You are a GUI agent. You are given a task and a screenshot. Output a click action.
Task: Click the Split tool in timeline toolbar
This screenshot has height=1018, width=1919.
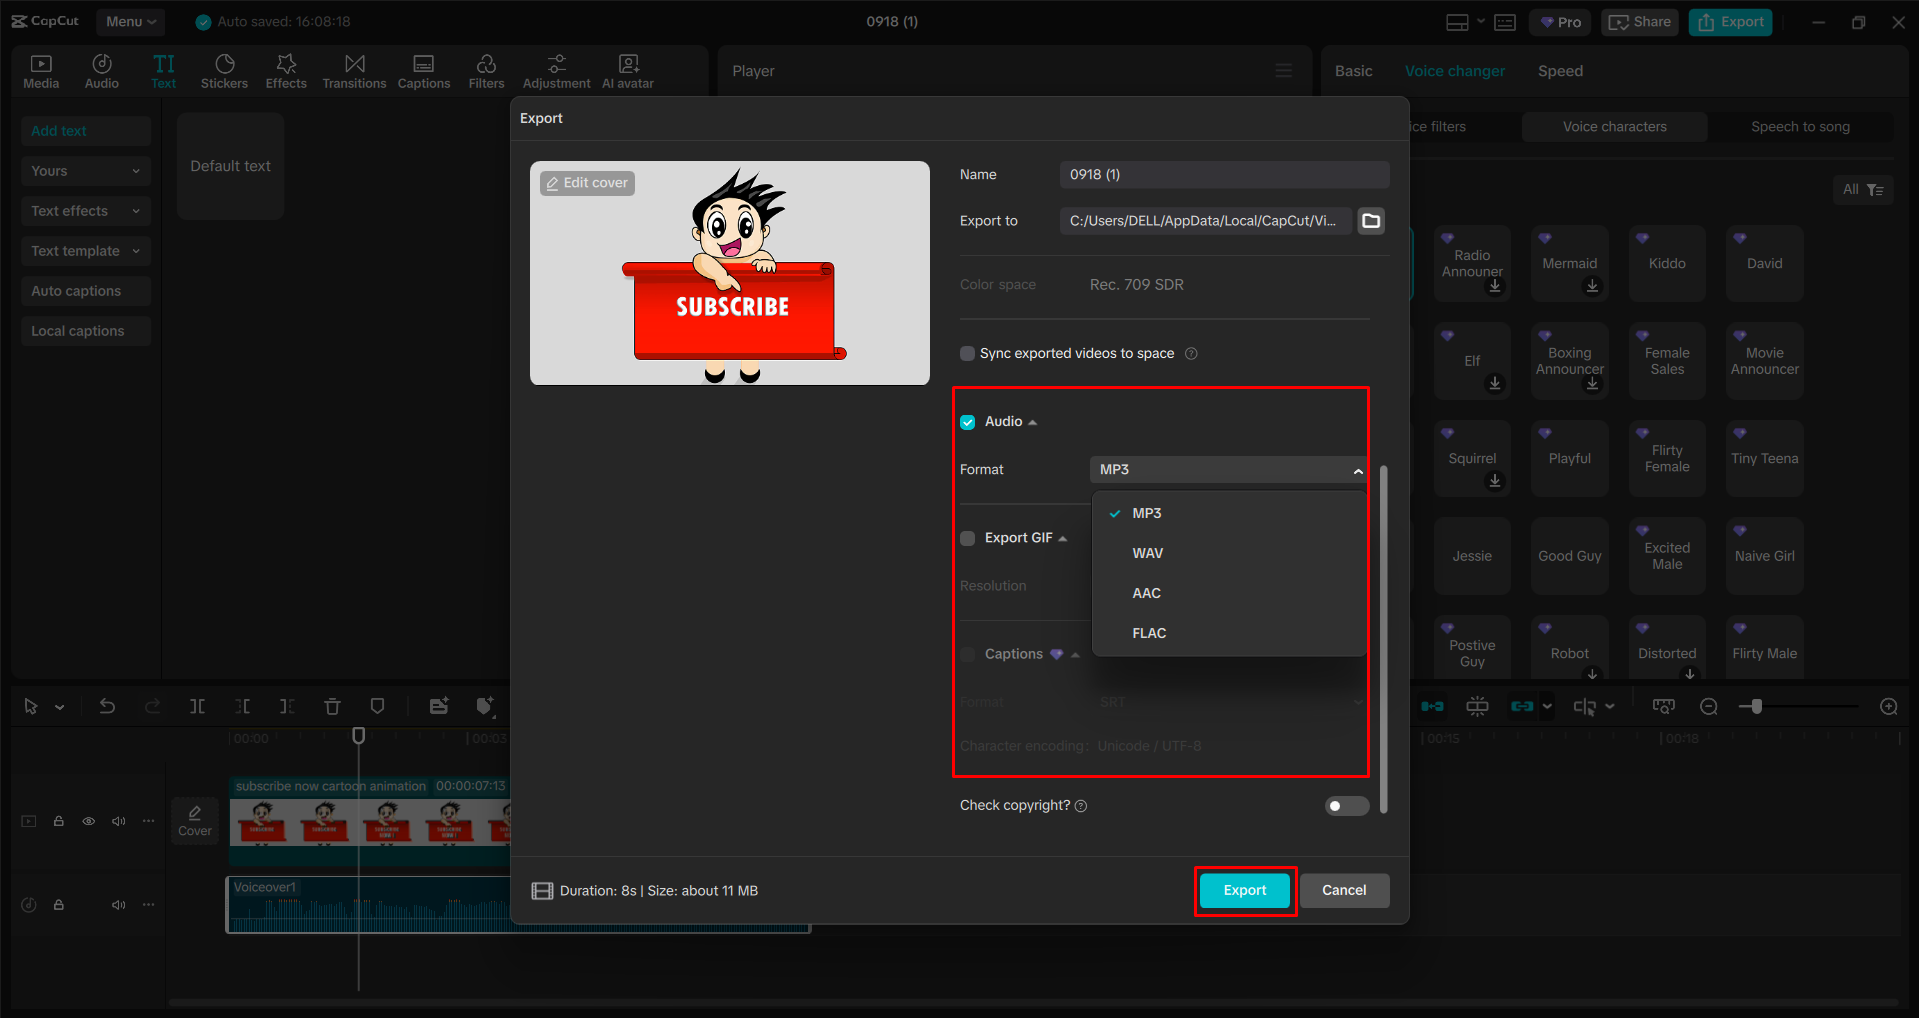tap(197, 706)
